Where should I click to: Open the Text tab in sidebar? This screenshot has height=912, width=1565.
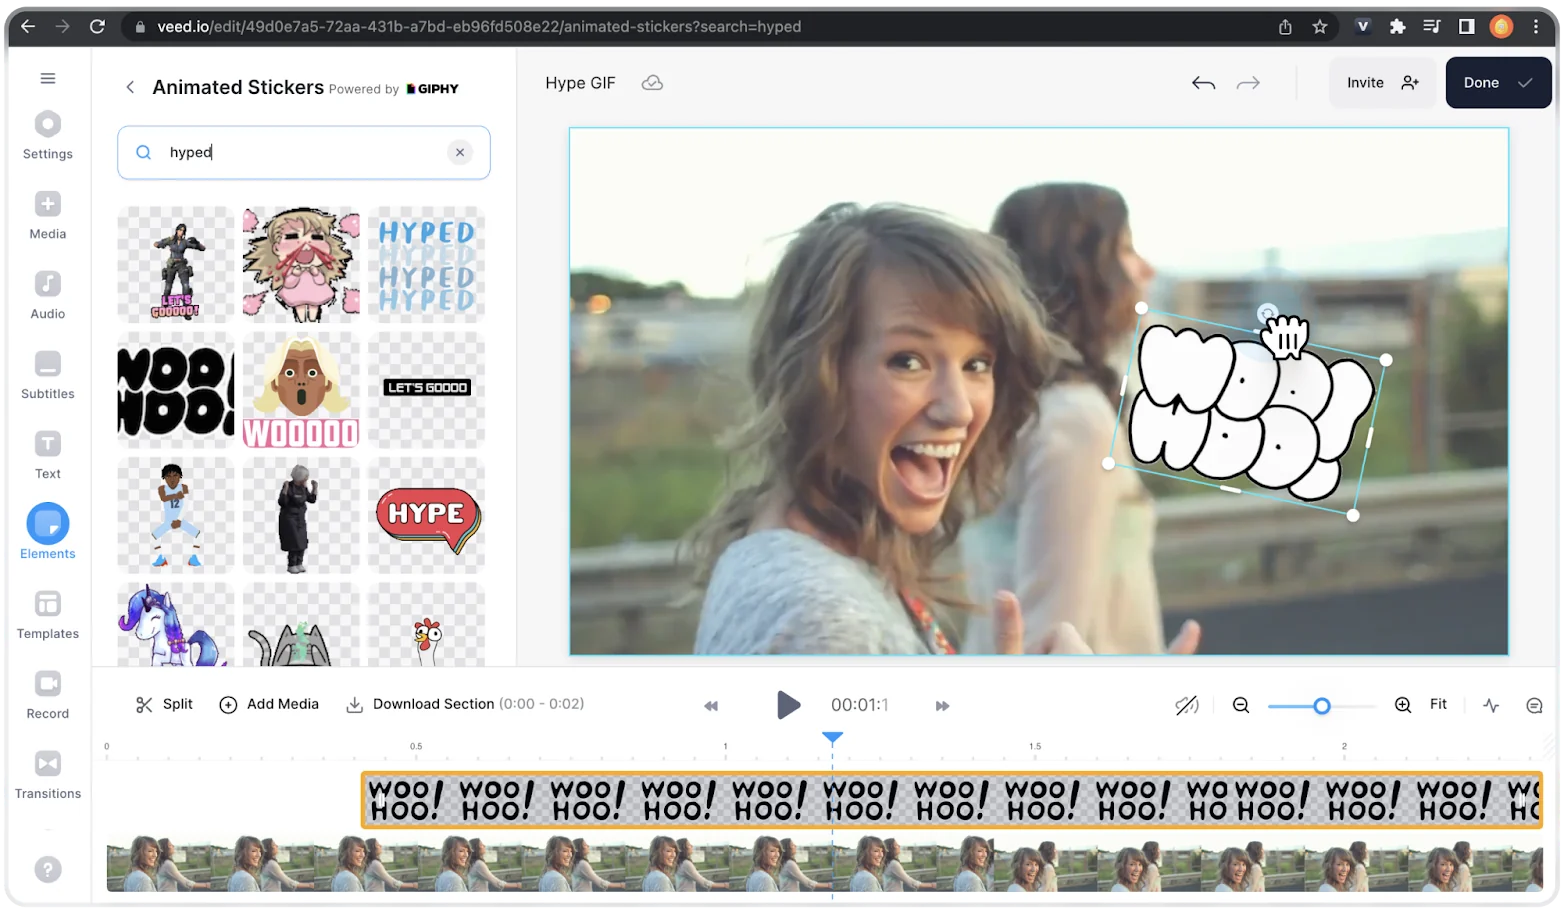47,455
